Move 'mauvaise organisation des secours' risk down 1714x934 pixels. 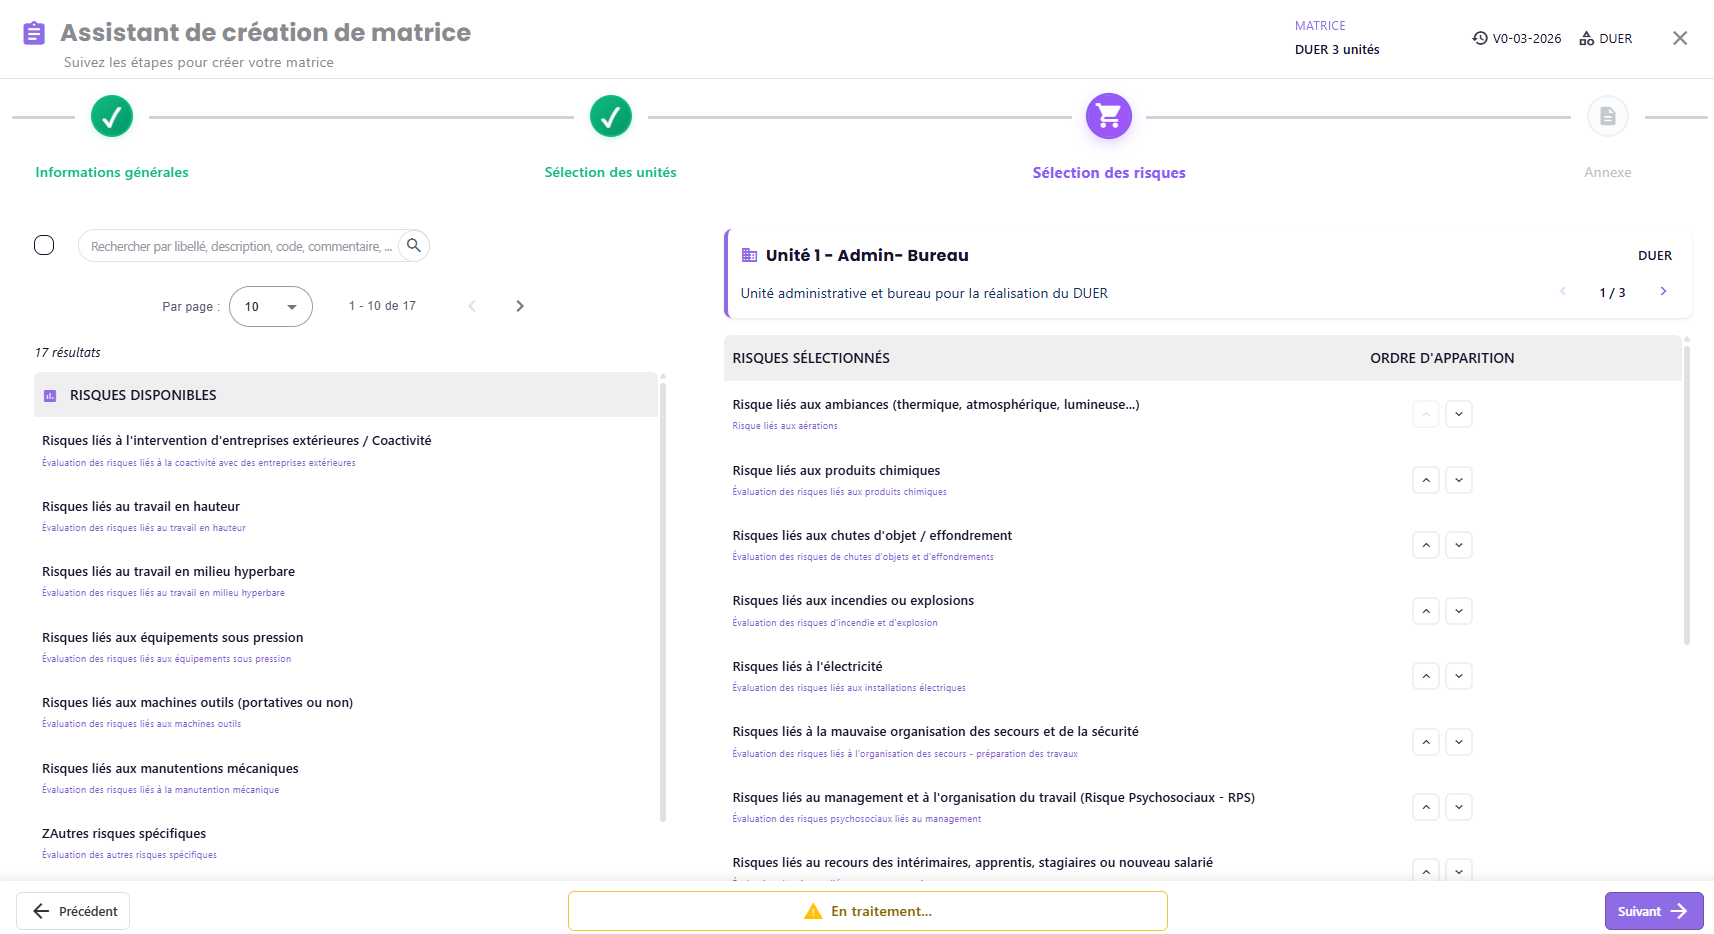pyautogui.click(x=1459, y=742)
